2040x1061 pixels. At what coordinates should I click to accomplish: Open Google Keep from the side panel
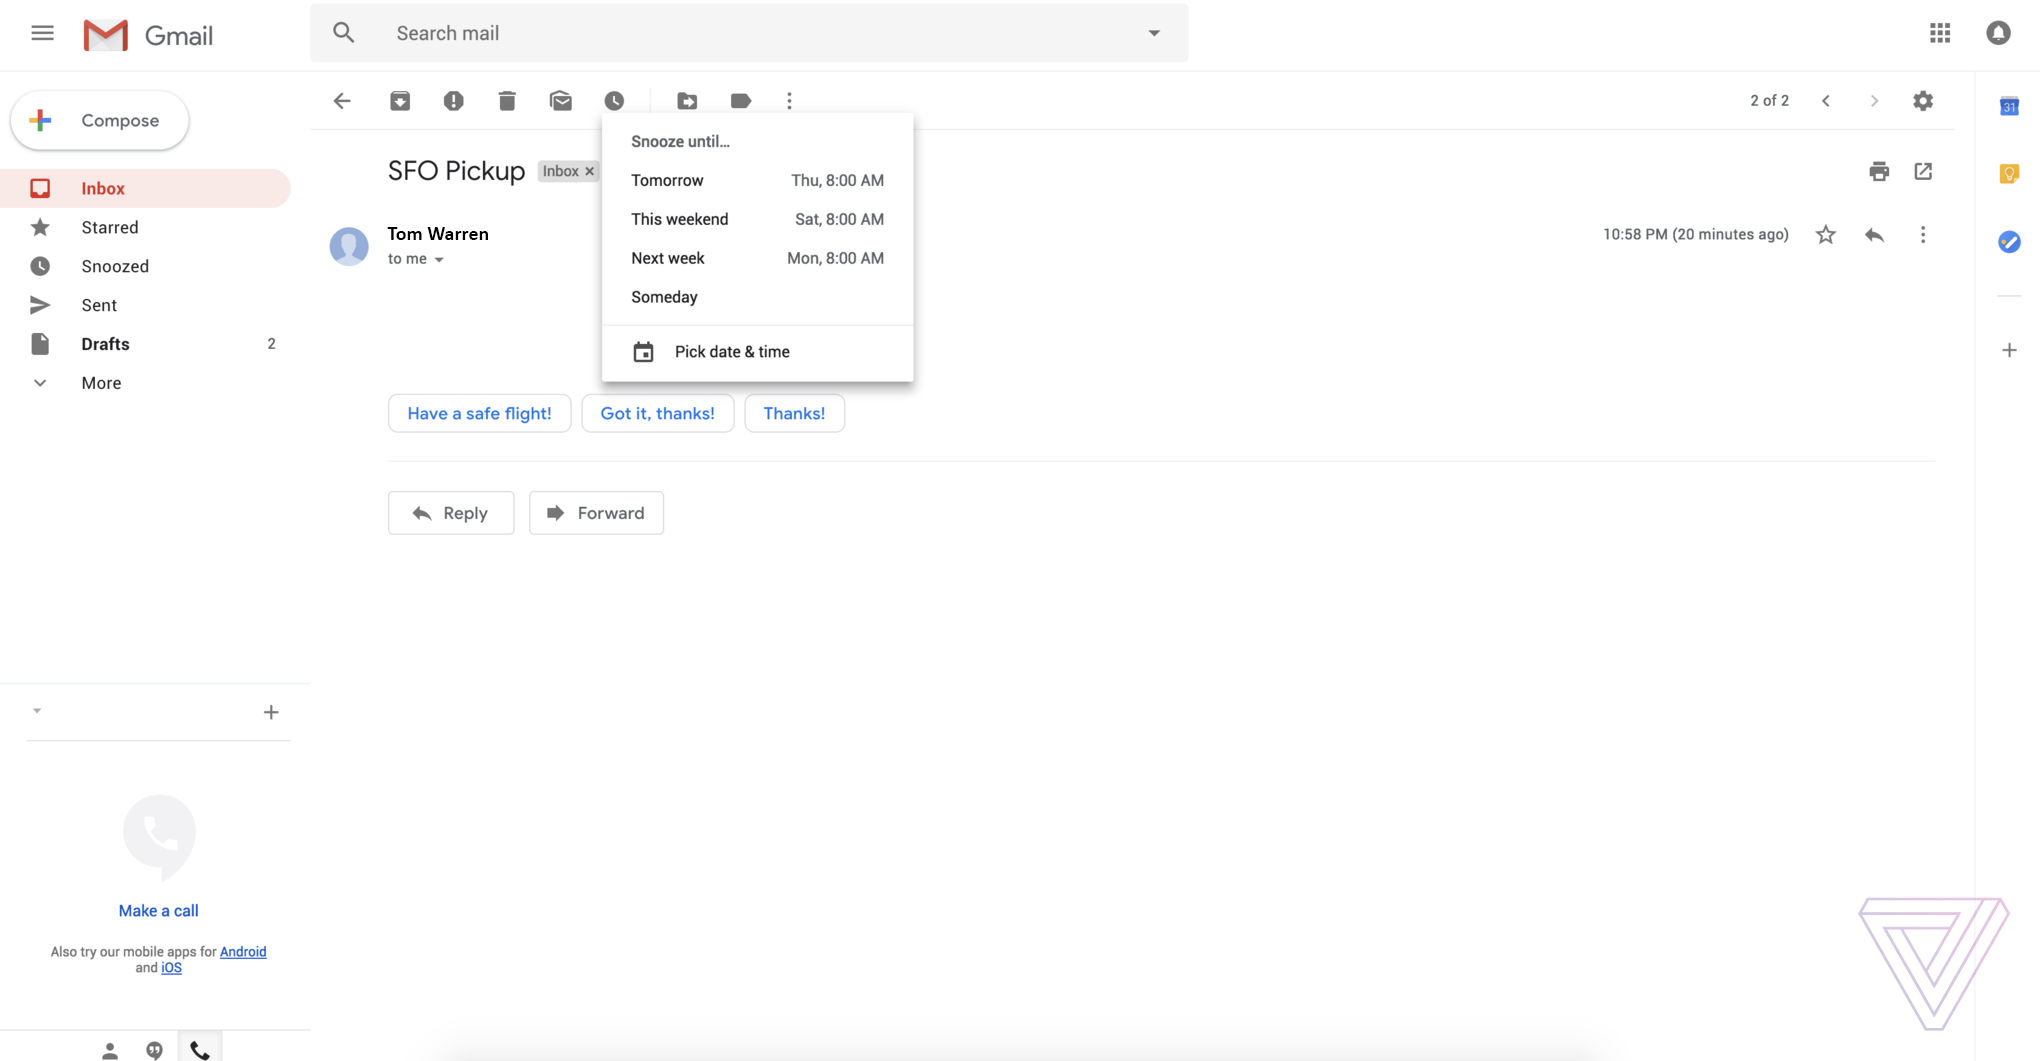click(x=2011, y=173)
